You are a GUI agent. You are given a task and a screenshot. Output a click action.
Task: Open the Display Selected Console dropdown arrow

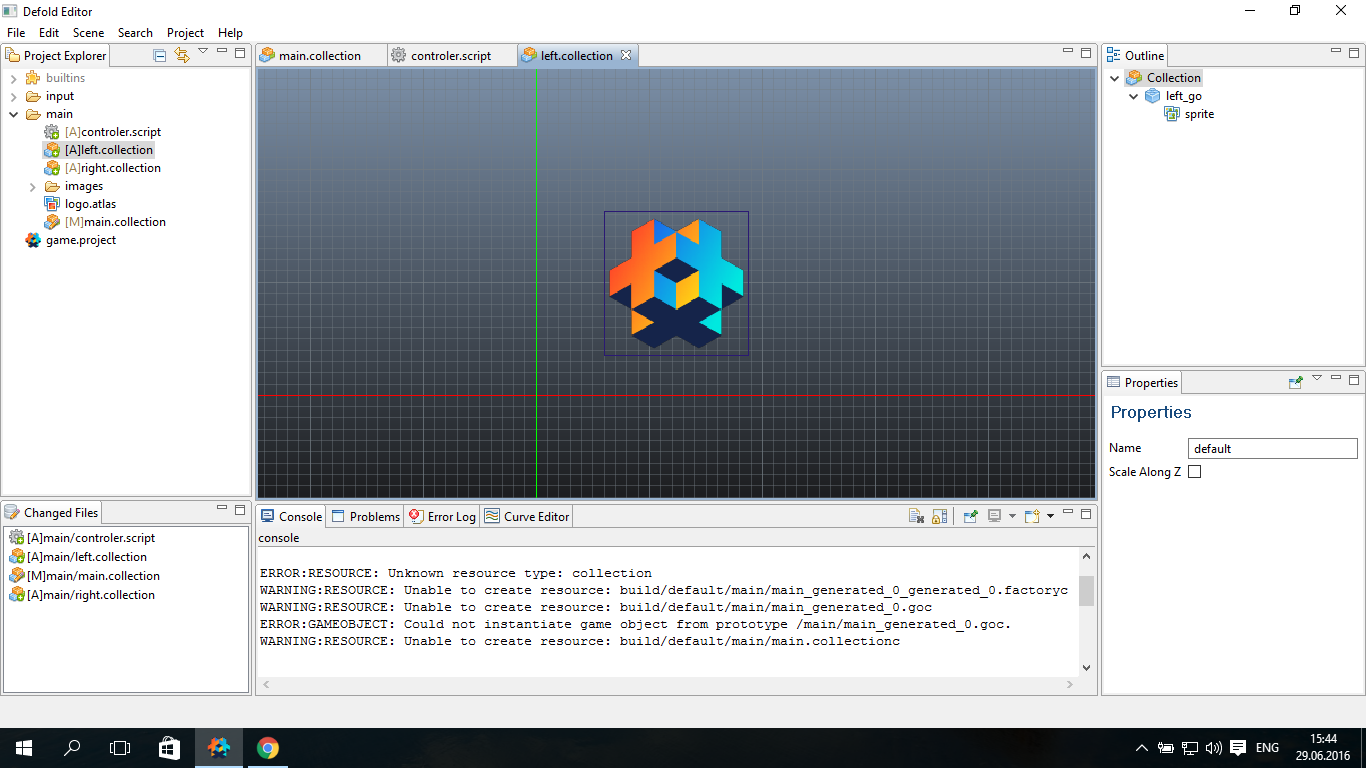1012,516
